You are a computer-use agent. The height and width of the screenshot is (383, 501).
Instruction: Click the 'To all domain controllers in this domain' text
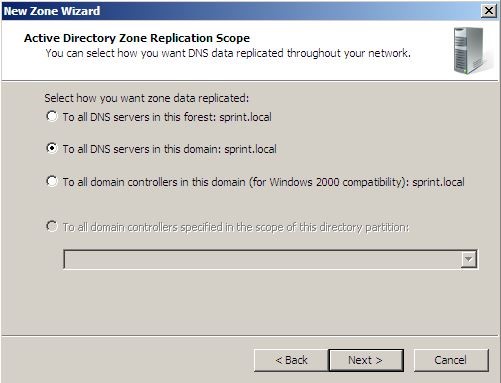(154, 182)
